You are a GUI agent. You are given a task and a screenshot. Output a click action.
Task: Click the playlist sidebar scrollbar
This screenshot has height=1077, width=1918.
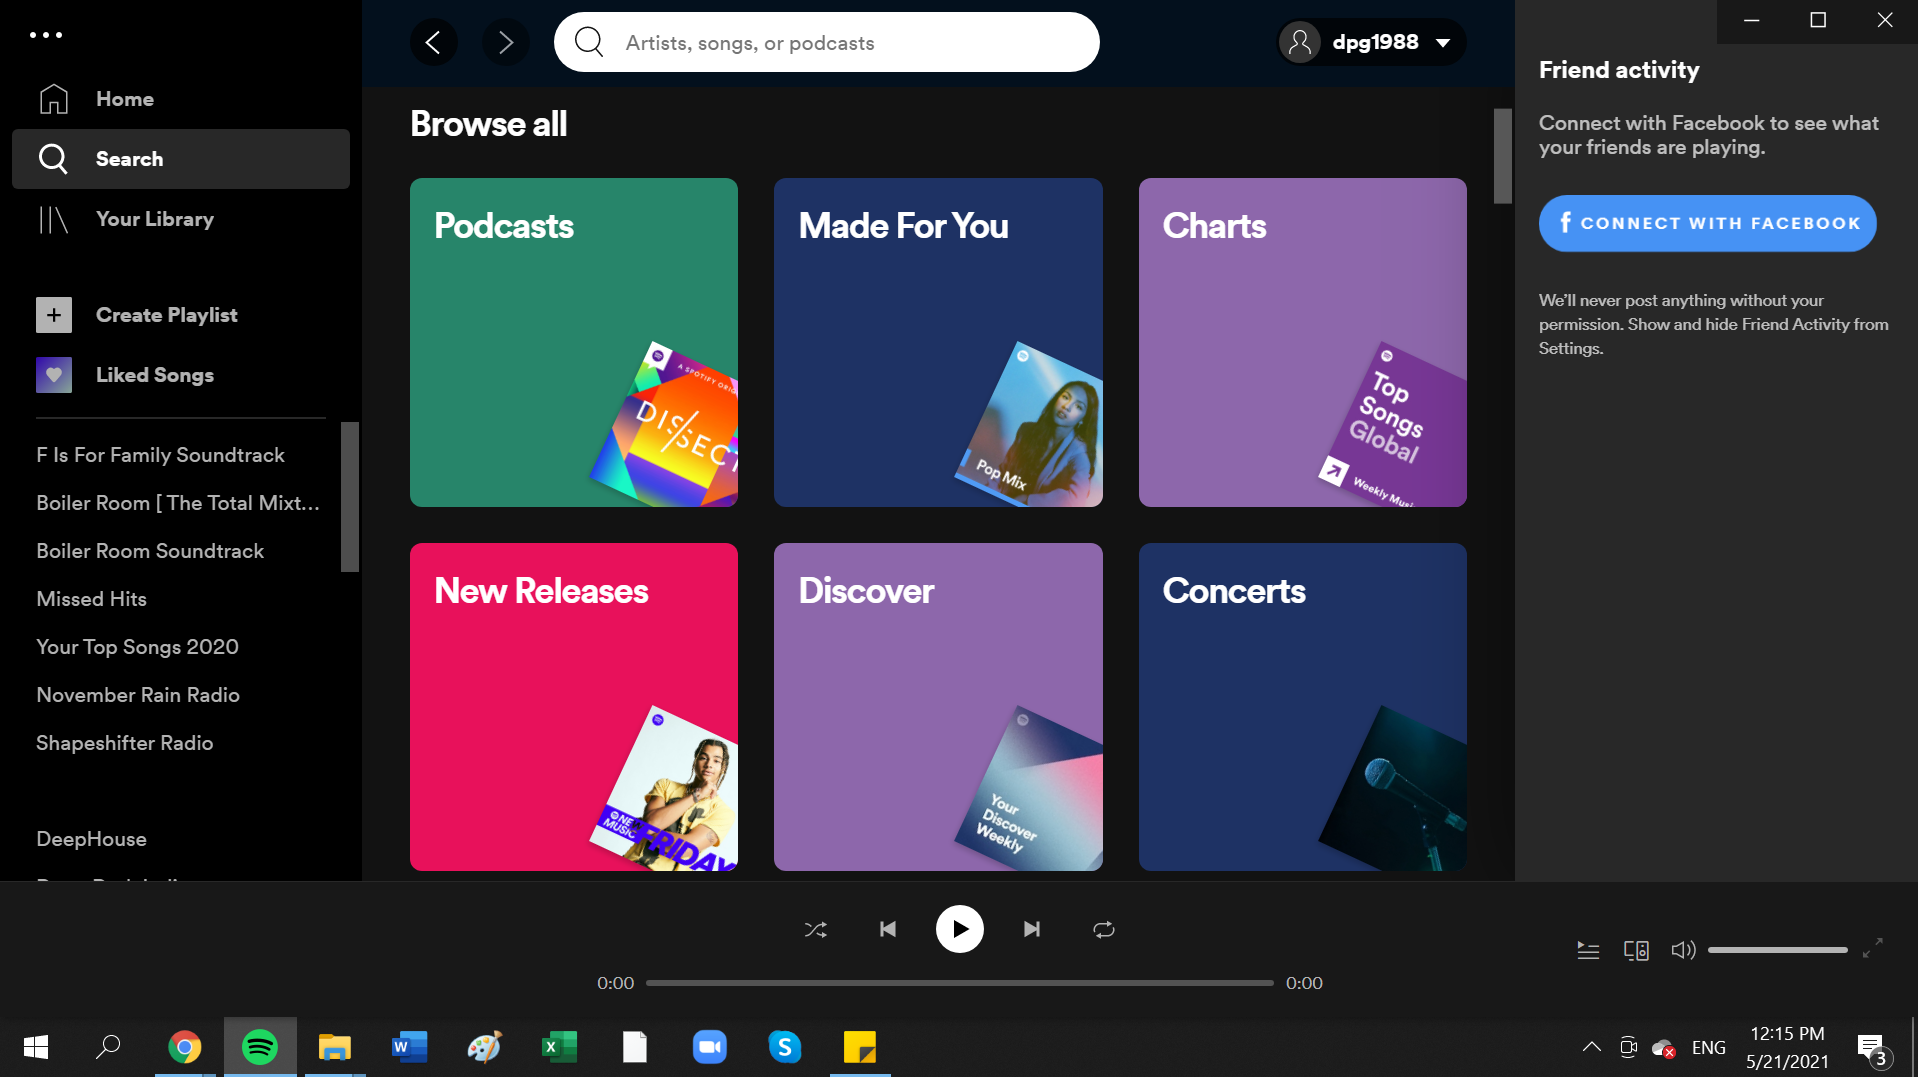click(349, 497)
